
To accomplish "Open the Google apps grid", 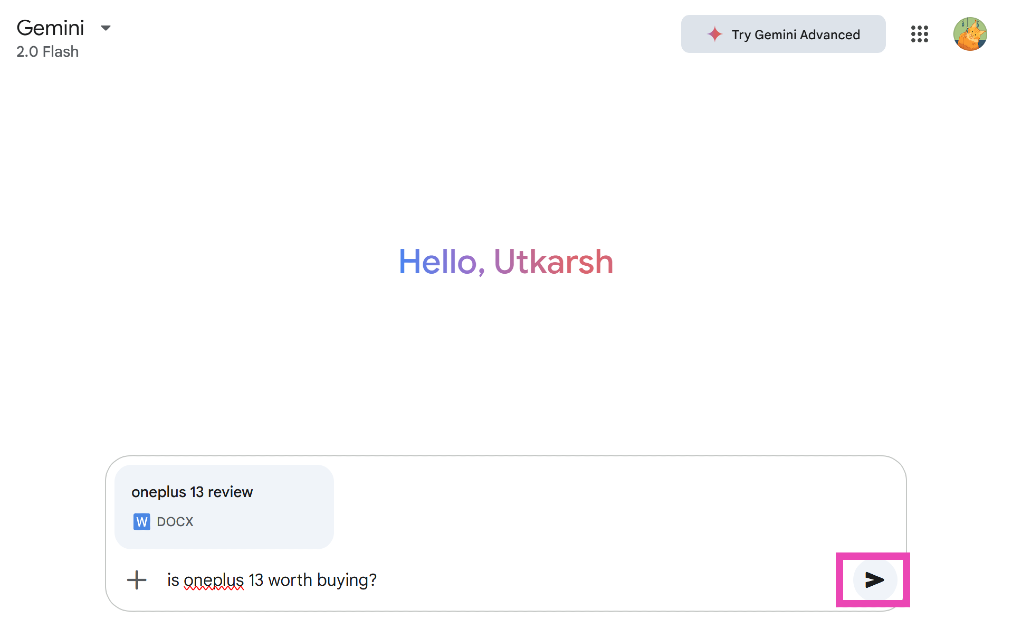I will pos(919,34).
